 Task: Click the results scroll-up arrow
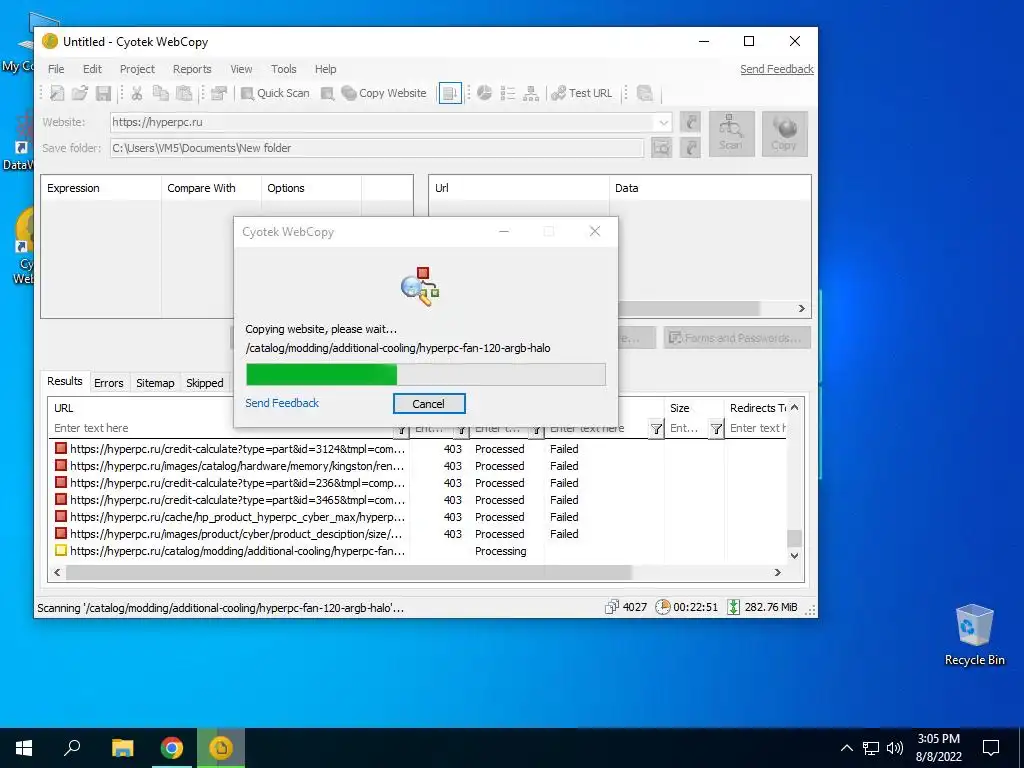click(x=794, y=408)
